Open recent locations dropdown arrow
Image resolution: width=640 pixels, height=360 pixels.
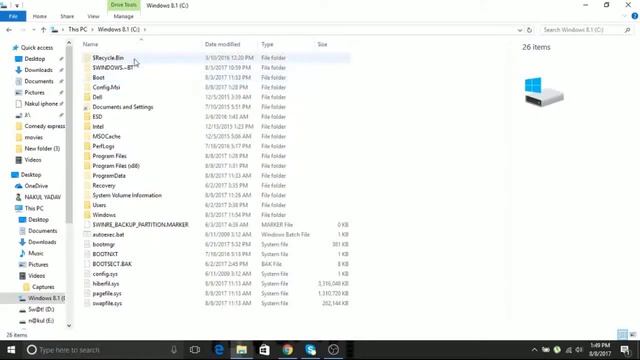pos(33,30)
